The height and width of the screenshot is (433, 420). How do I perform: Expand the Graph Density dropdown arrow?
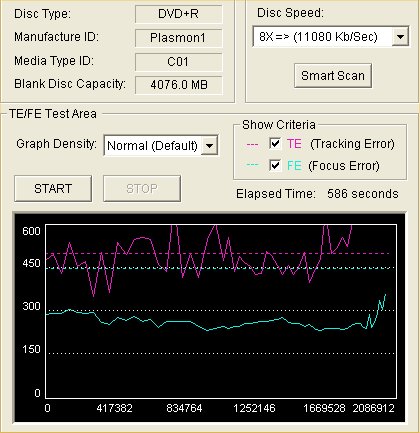[x=209, y=145]
